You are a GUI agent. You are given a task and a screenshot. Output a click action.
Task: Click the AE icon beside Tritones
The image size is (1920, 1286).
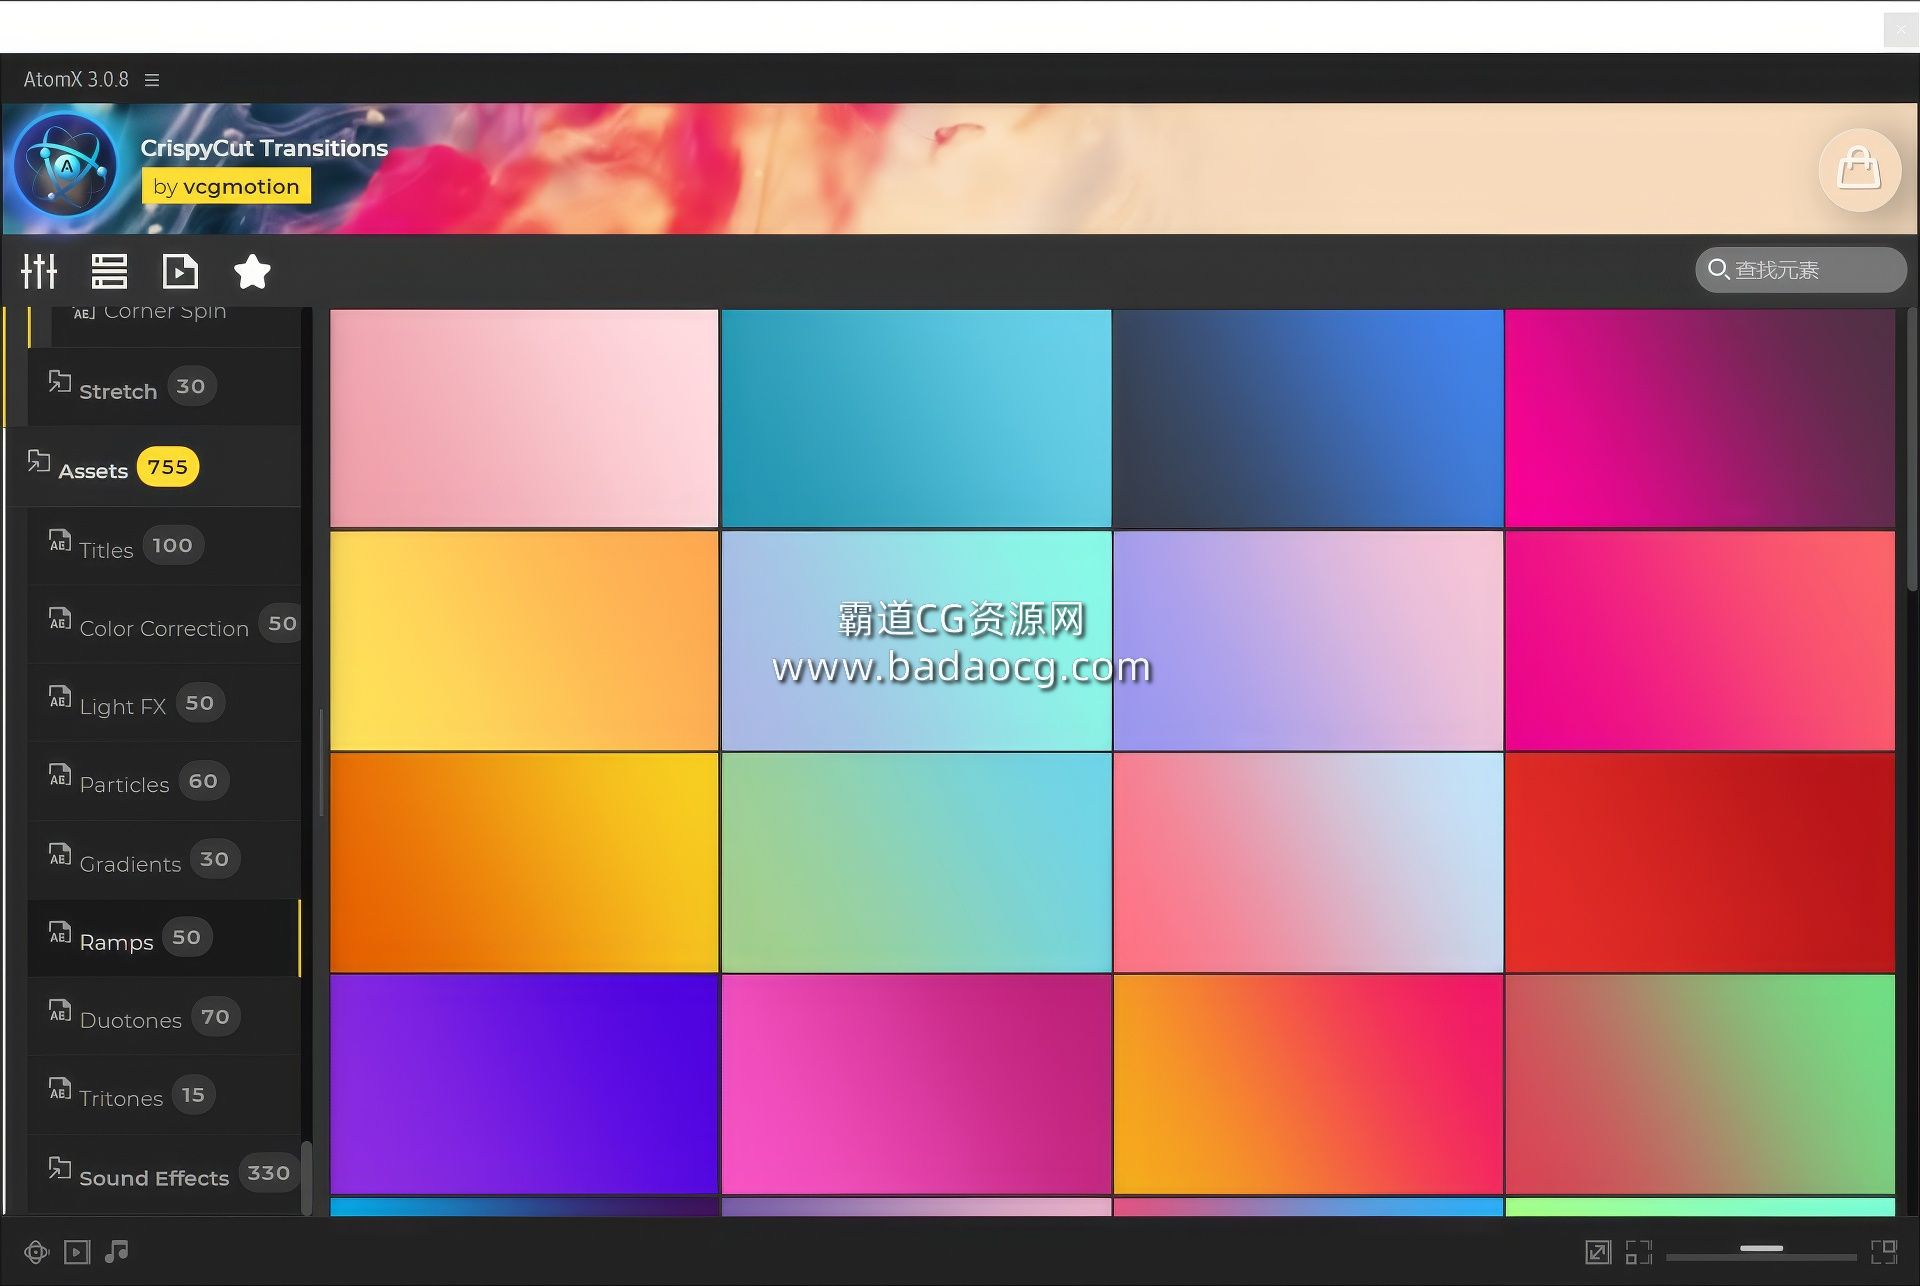click(60, 1089)
